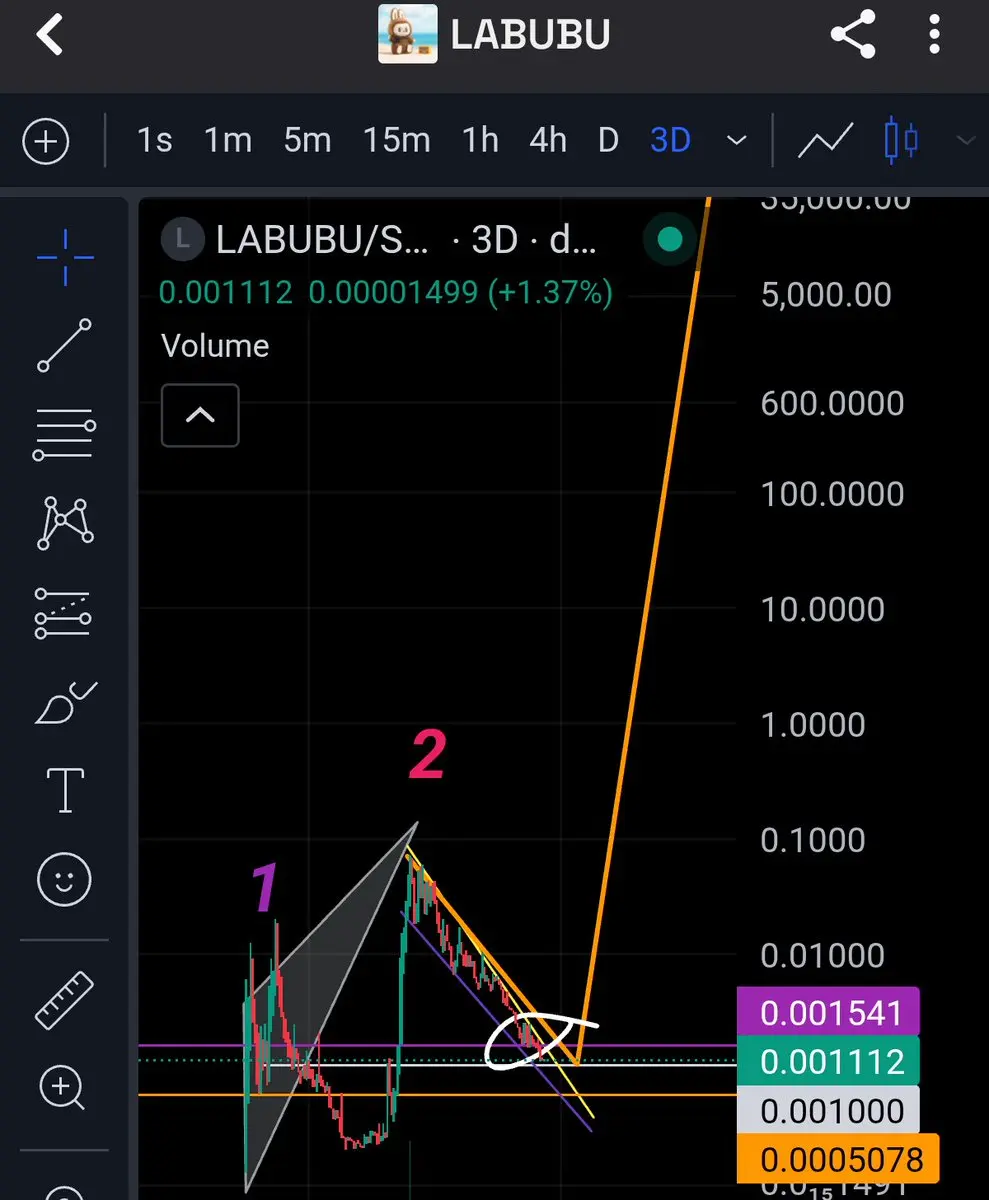Select the 1s timeframe
989x1200 pixels.
tap(154, 141)
